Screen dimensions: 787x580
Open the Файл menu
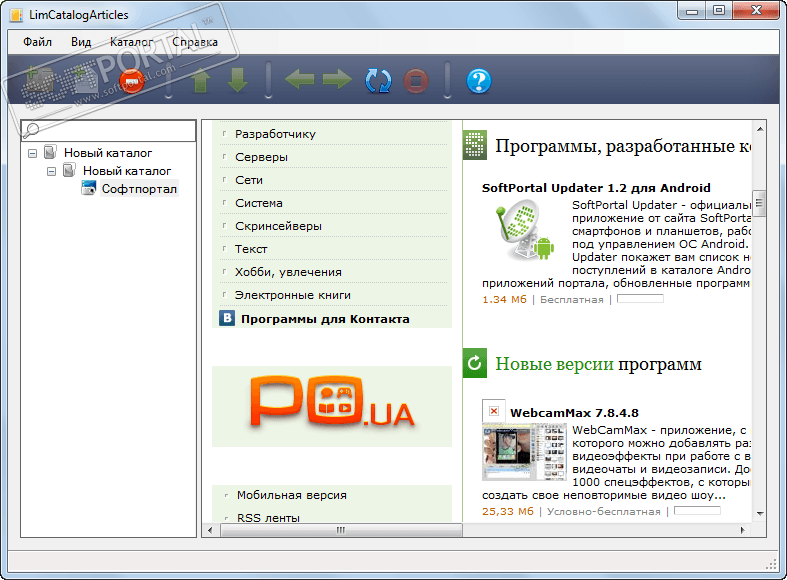pos(37,42)
